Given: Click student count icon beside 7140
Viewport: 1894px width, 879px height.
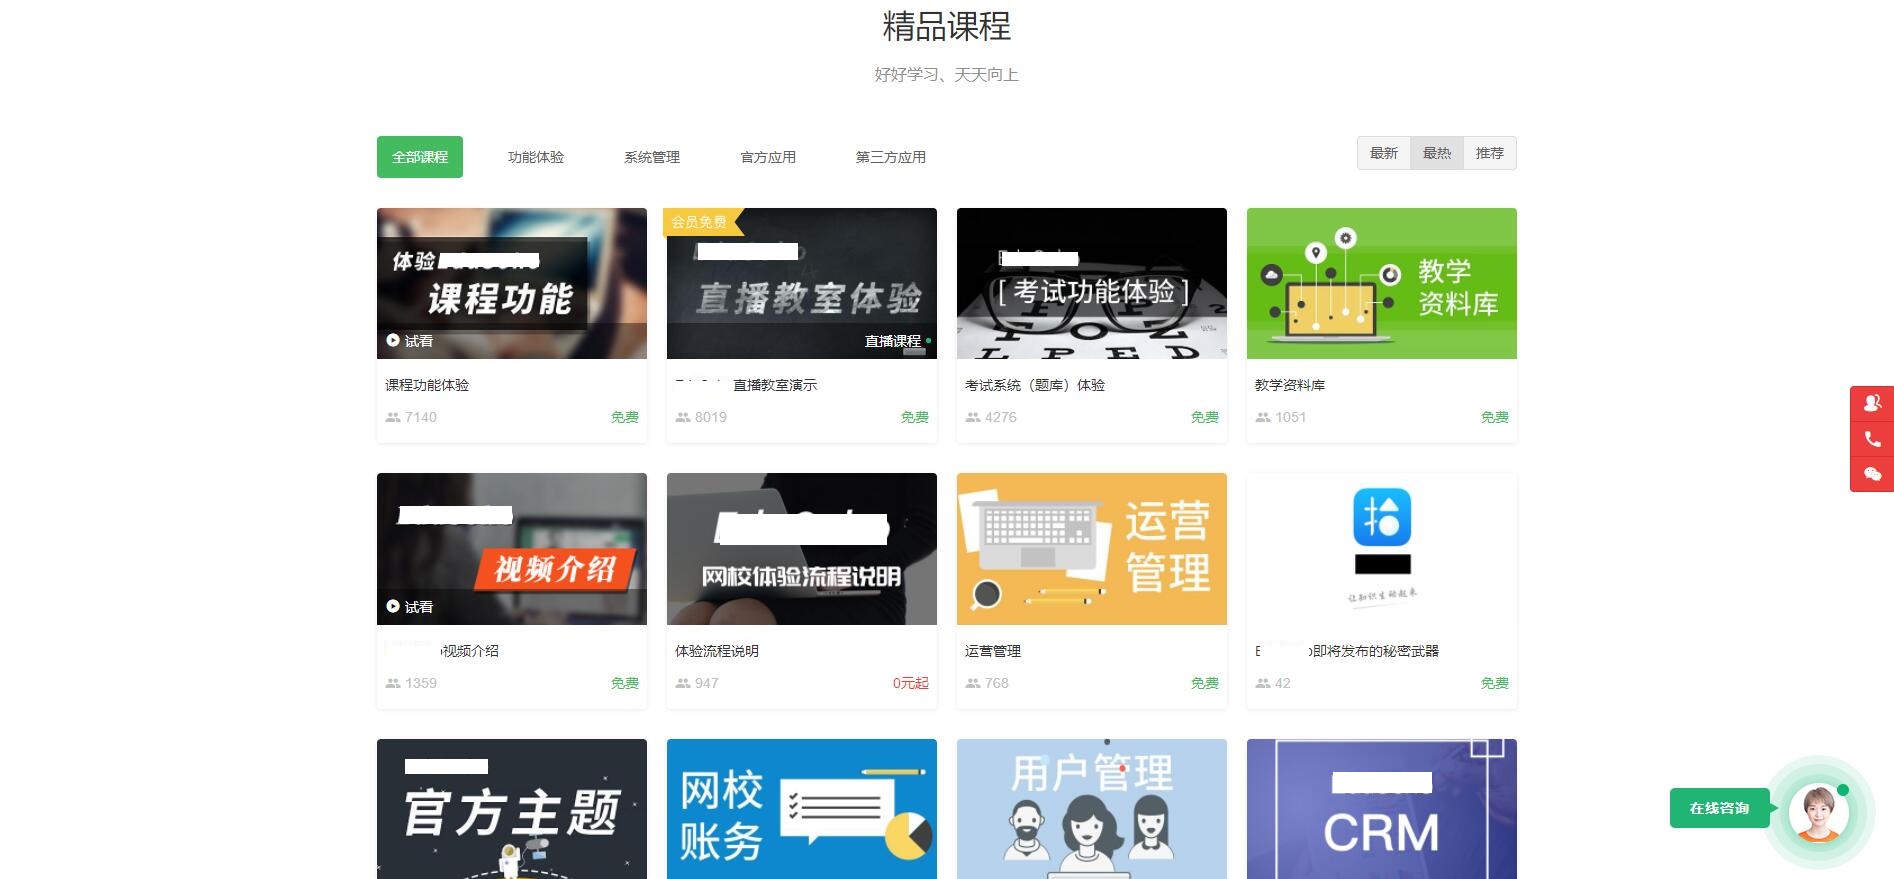Looking at the screenshot, I should coord(393,417).
